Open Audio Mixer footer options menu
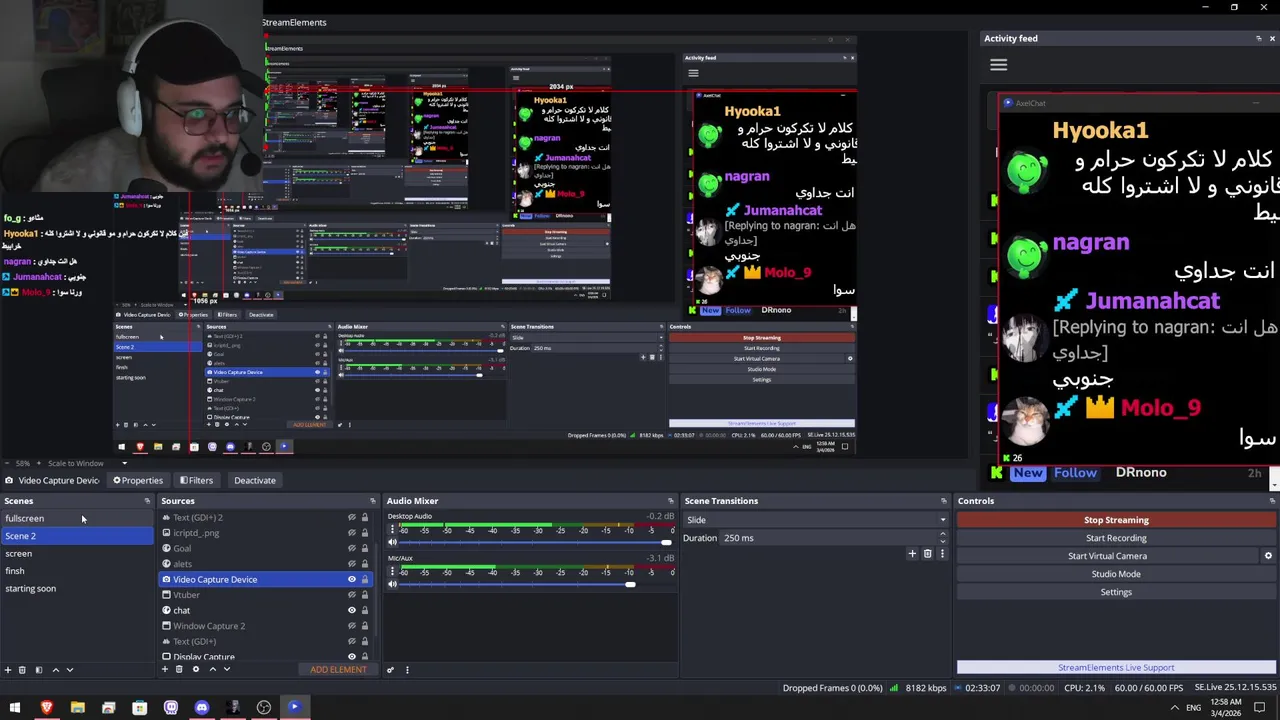1280x720 pixels. 407,670
